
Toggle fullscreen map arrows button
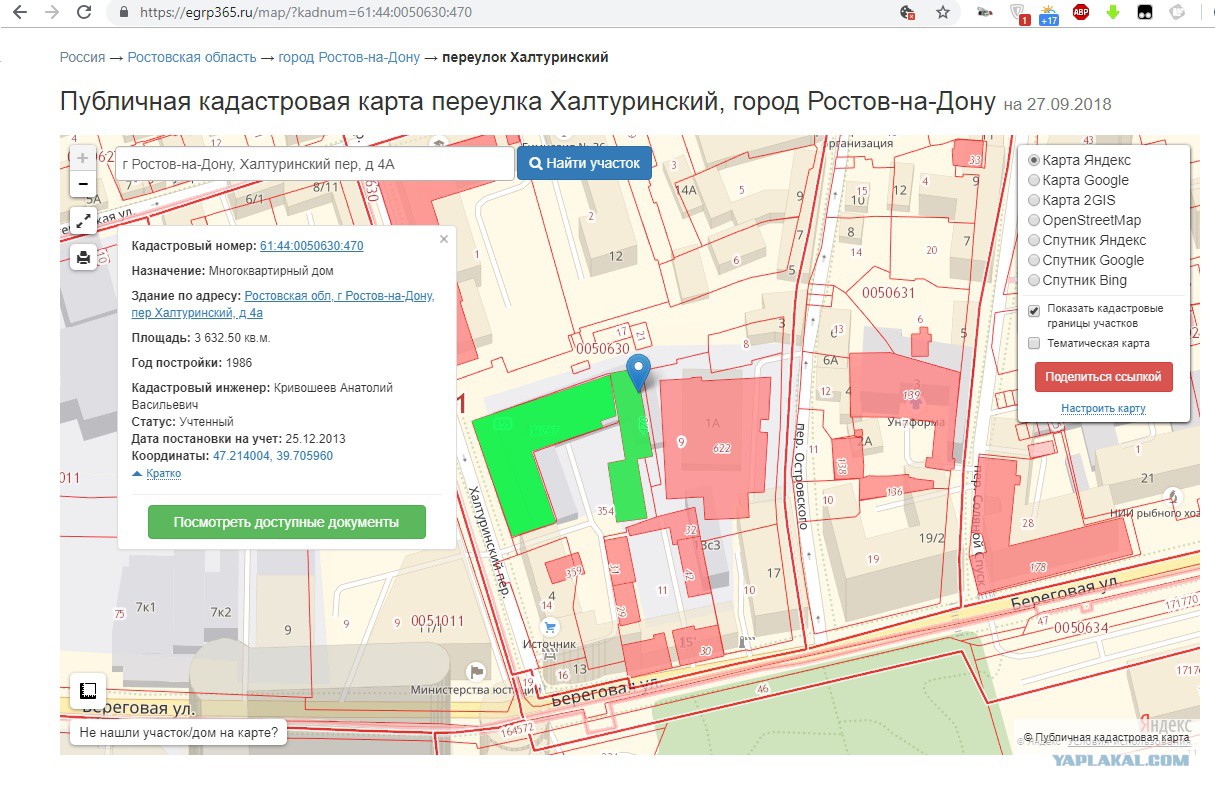tap(83, 221)
